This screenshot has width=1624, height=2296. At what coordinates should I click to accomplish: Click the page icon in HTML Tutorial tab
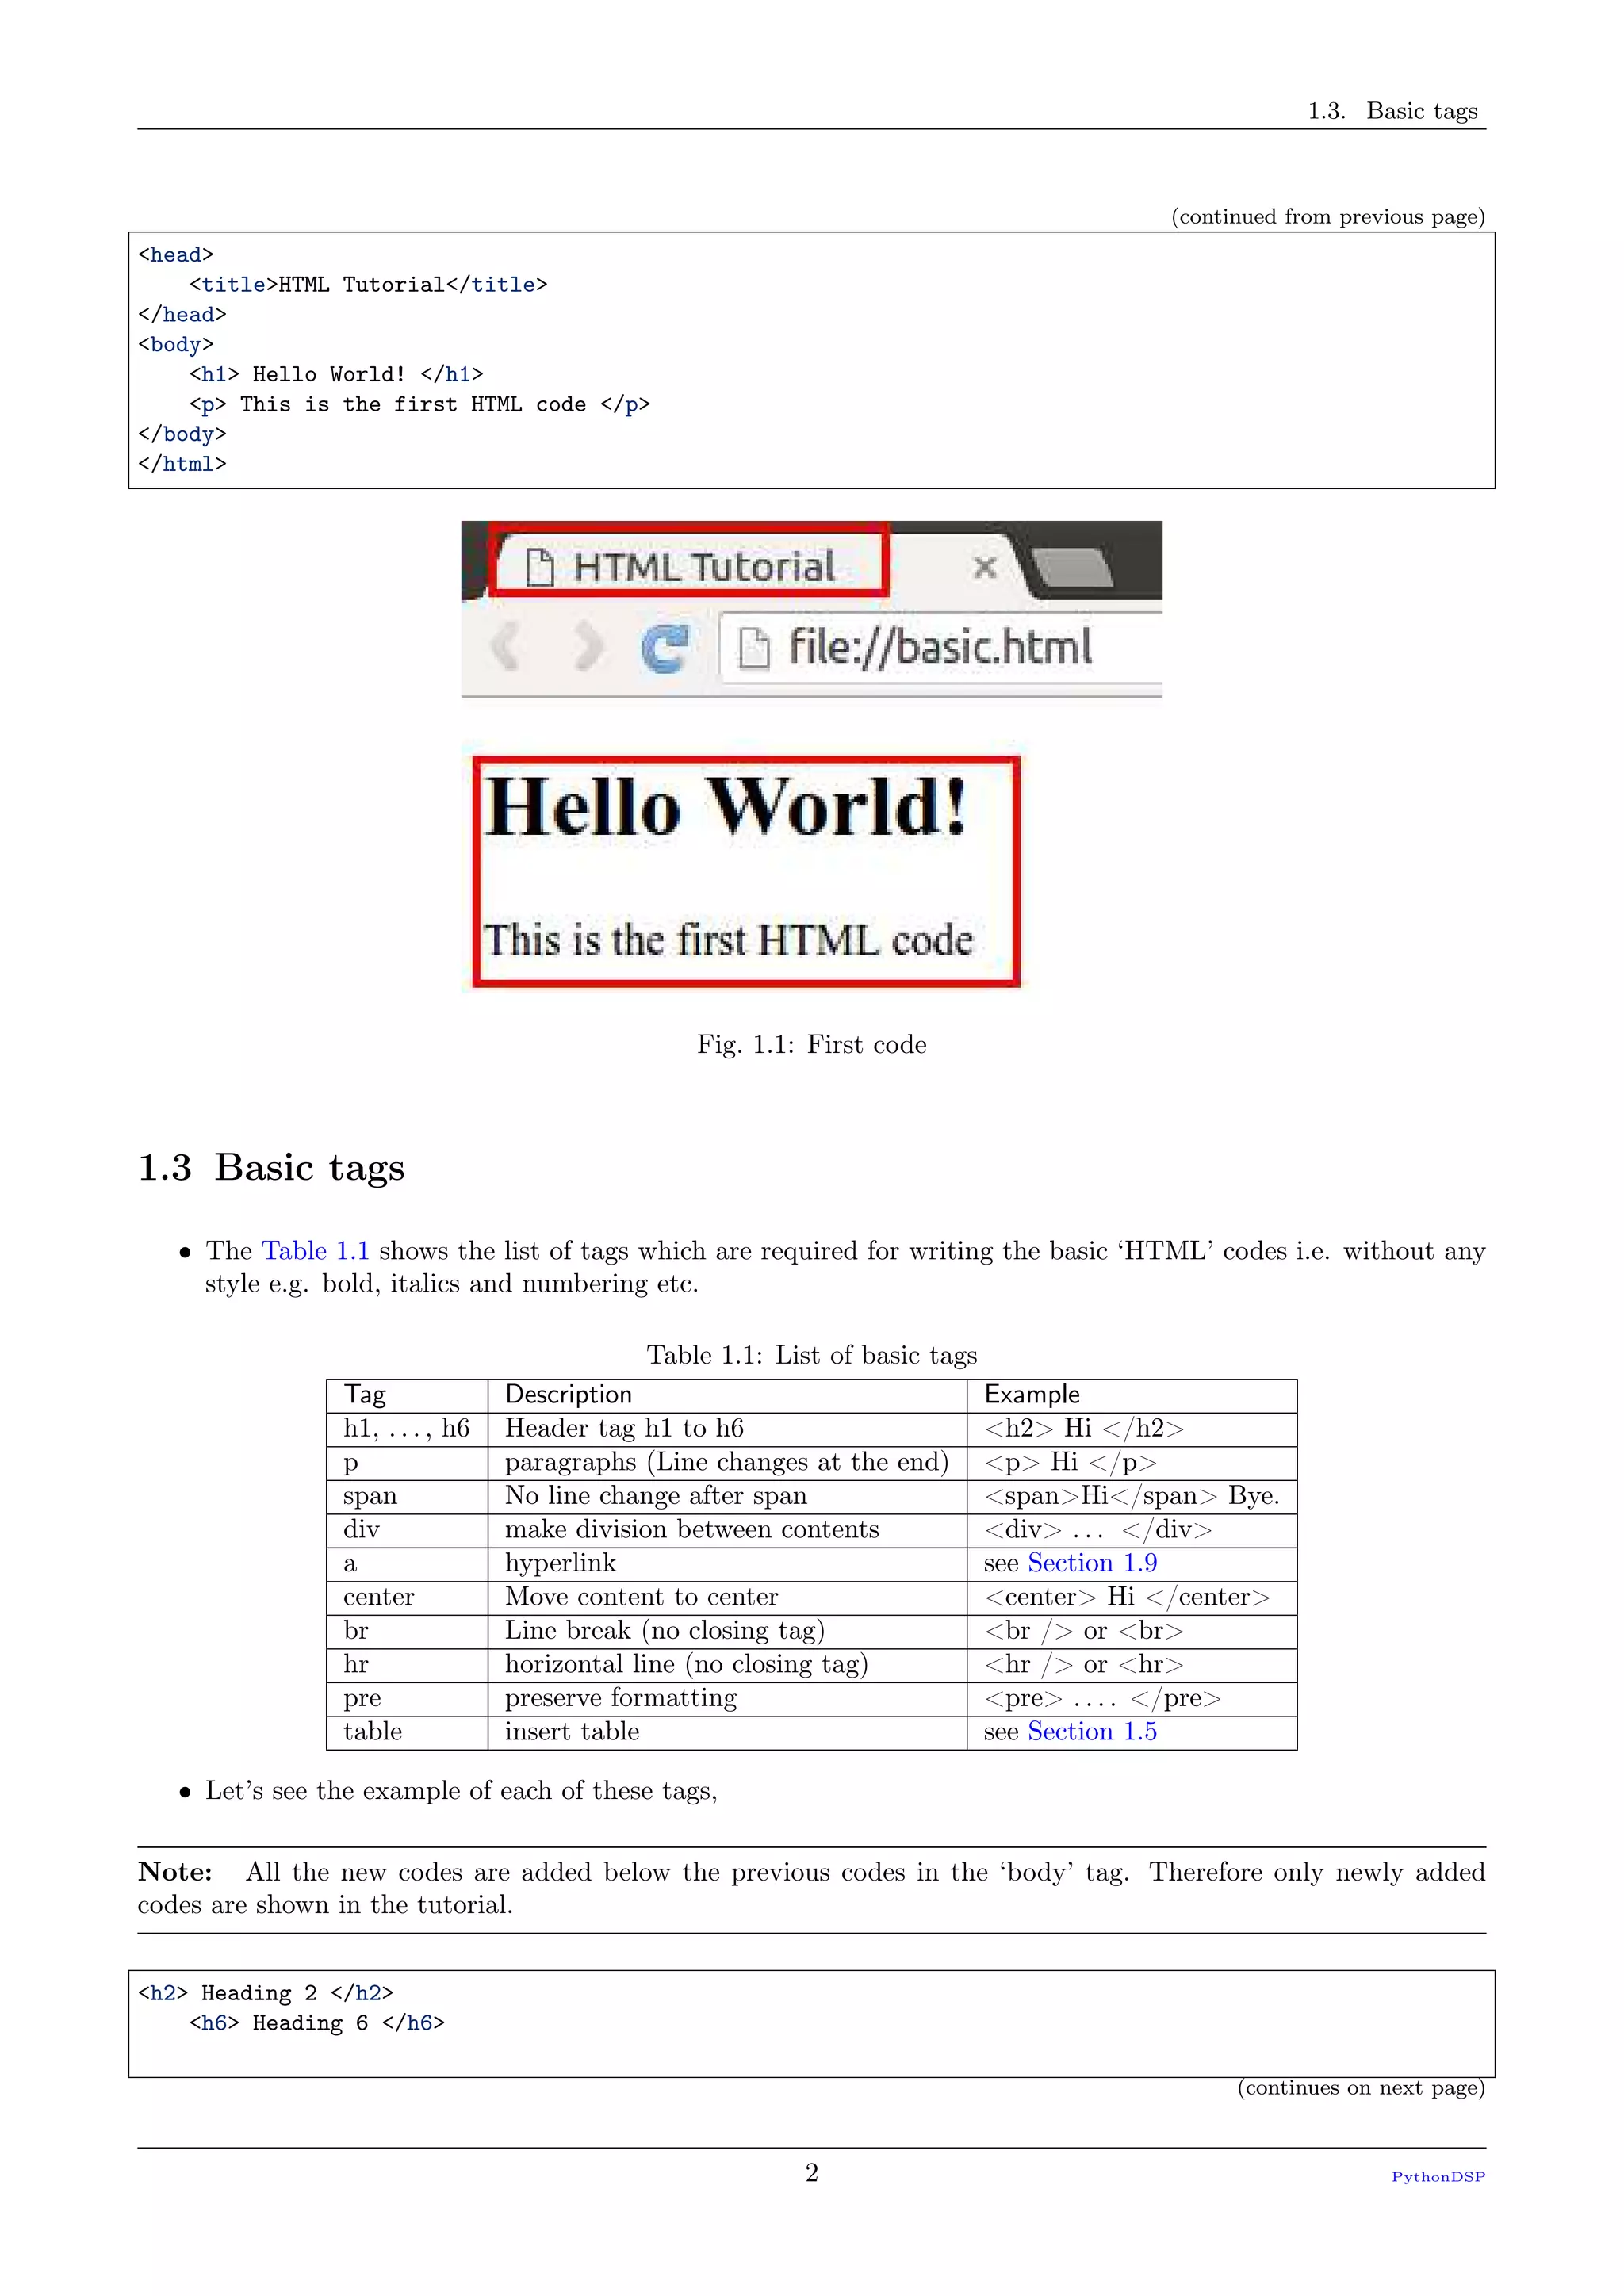tap(540, 567)
